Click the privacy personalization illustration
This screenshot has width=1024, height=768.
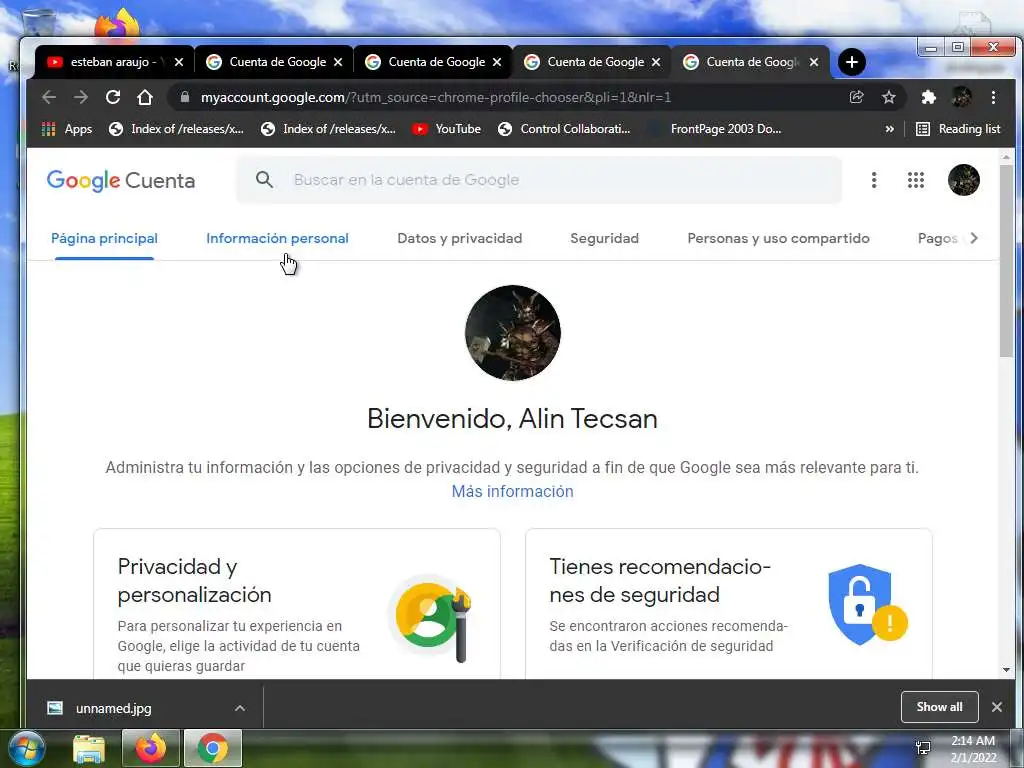pos(431,617)
